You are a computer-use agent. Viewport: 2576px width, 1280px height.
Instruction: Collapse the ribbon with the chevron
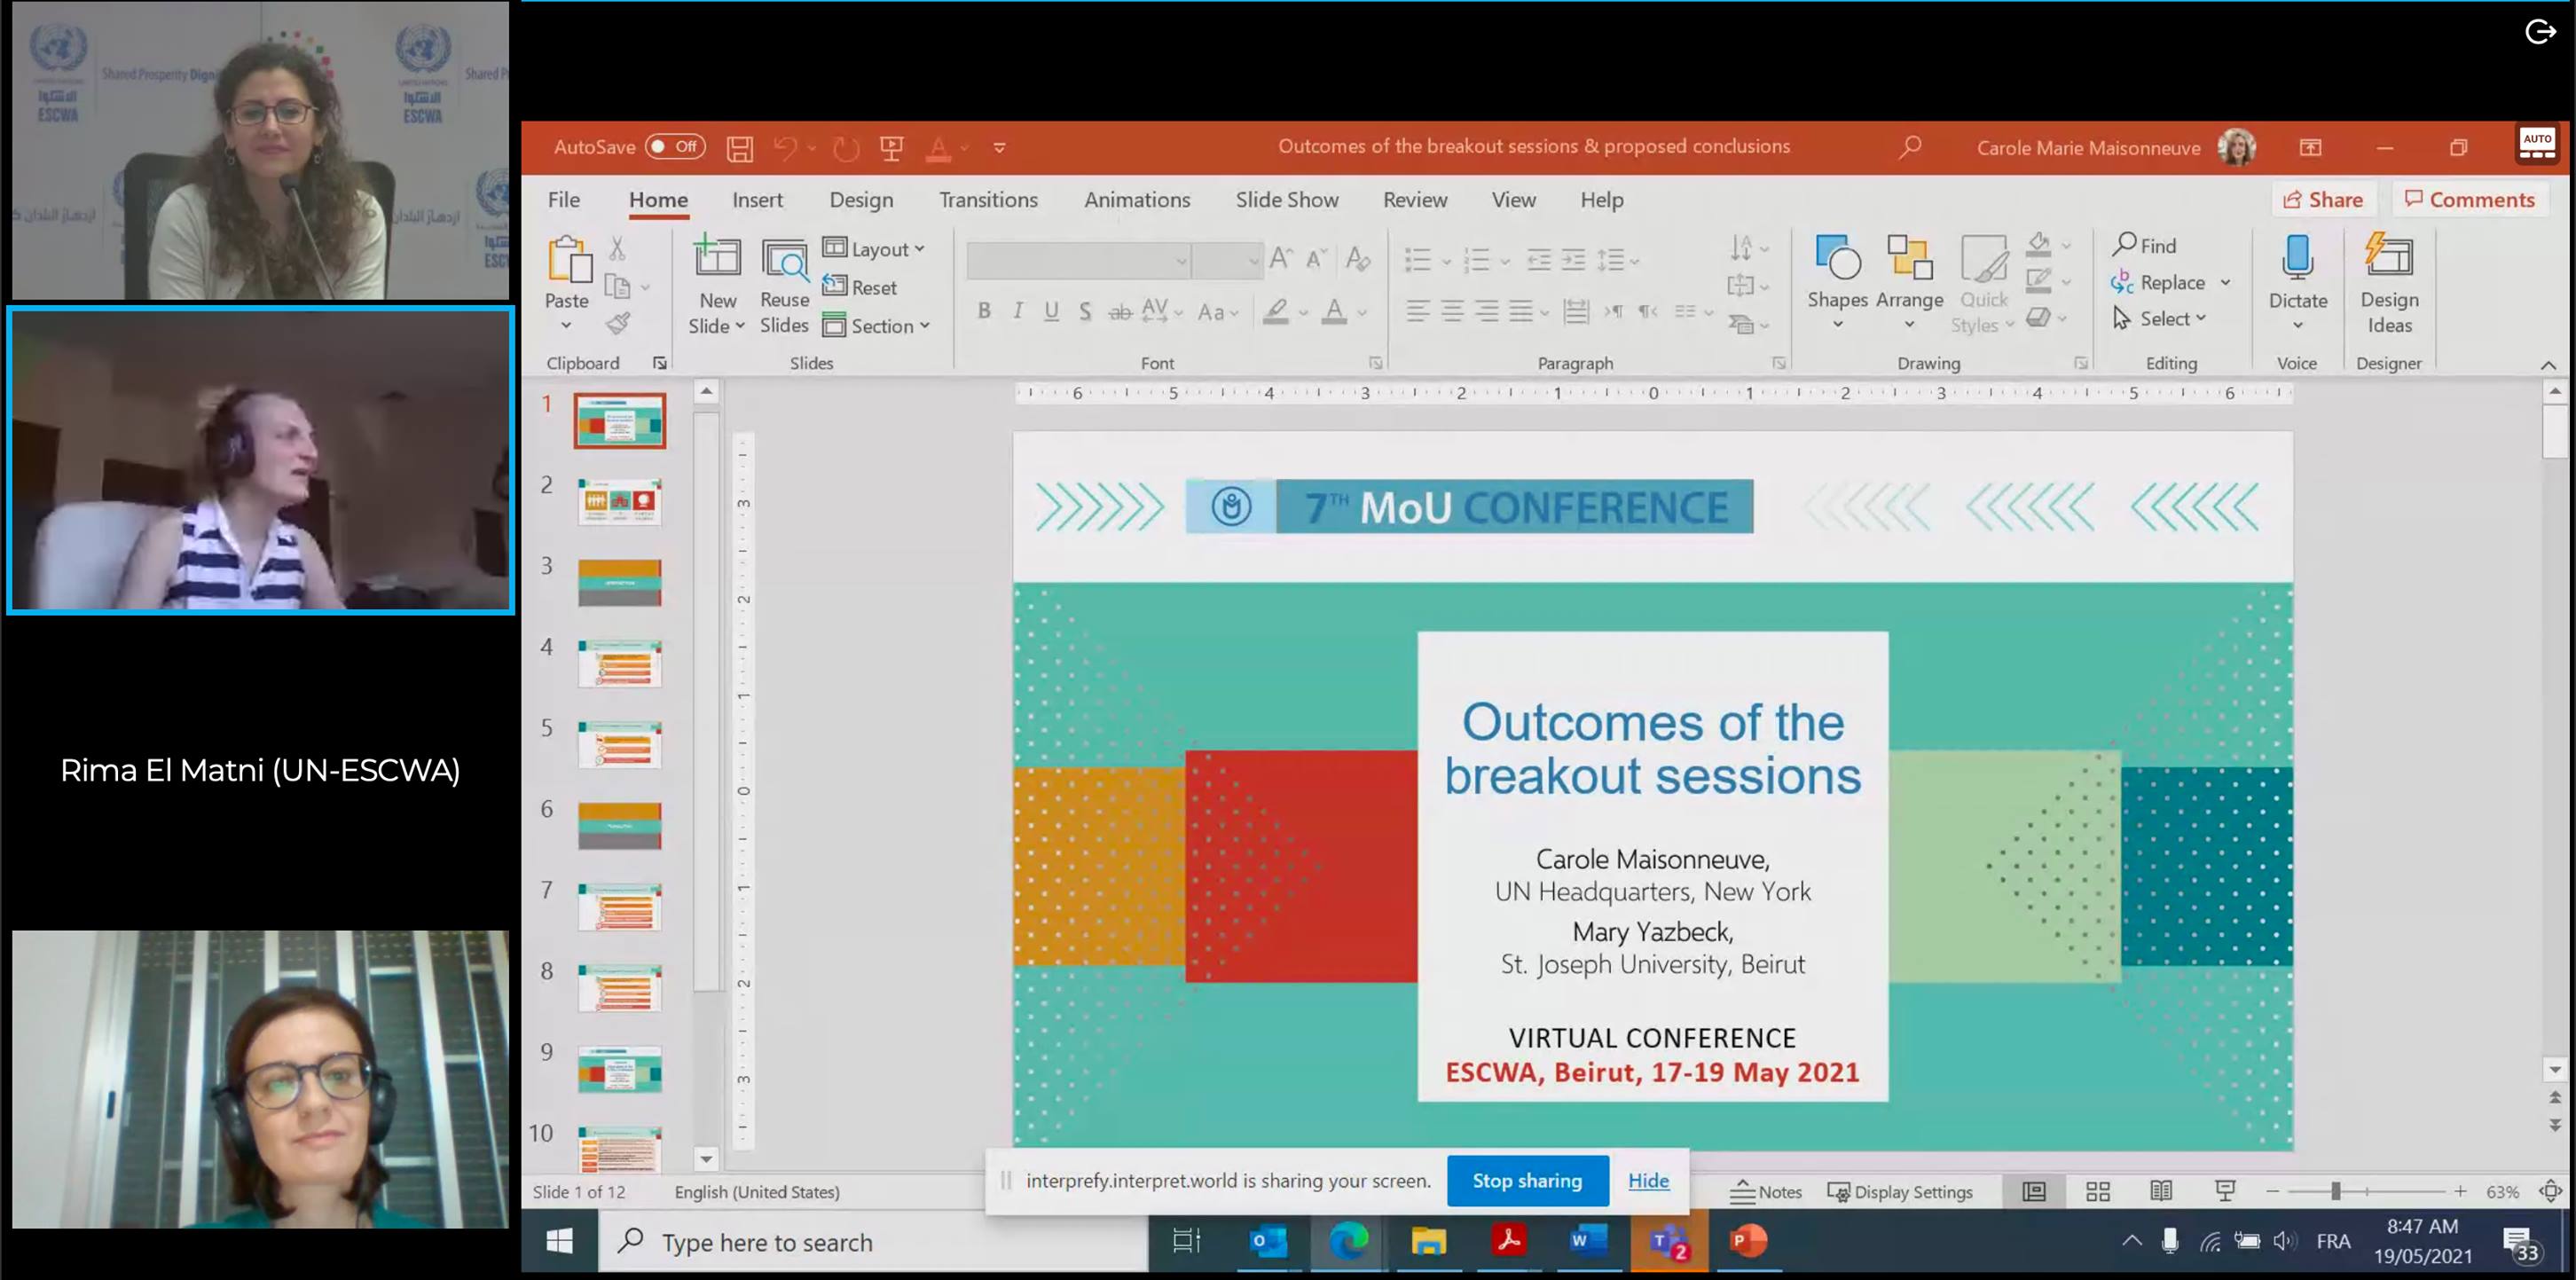(2548, 365)
